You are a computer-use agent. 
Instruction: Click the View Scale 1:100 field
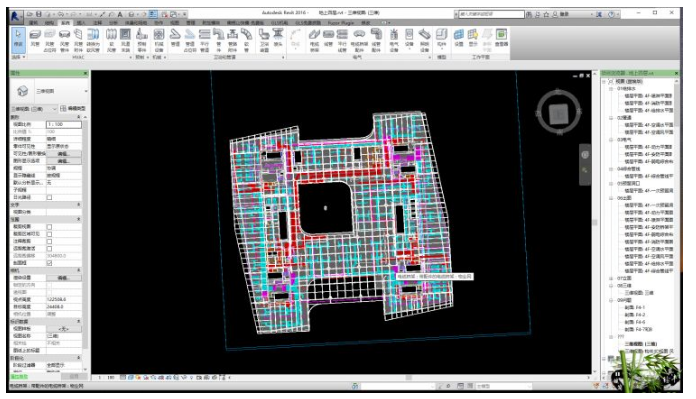coord(63,125)
